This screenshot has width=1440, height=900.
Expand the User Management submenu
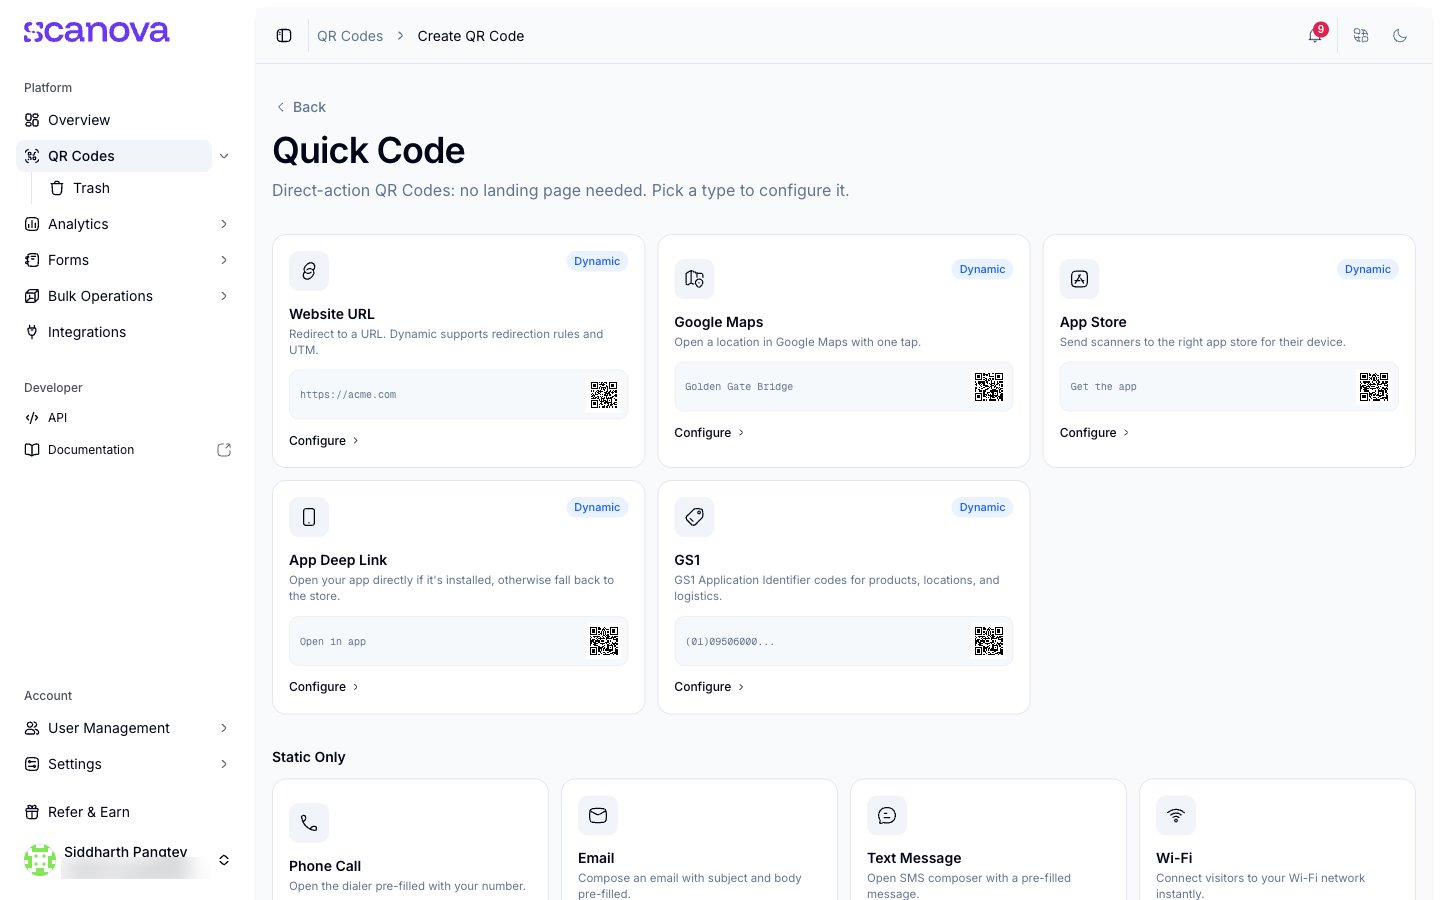click(224, 728)
